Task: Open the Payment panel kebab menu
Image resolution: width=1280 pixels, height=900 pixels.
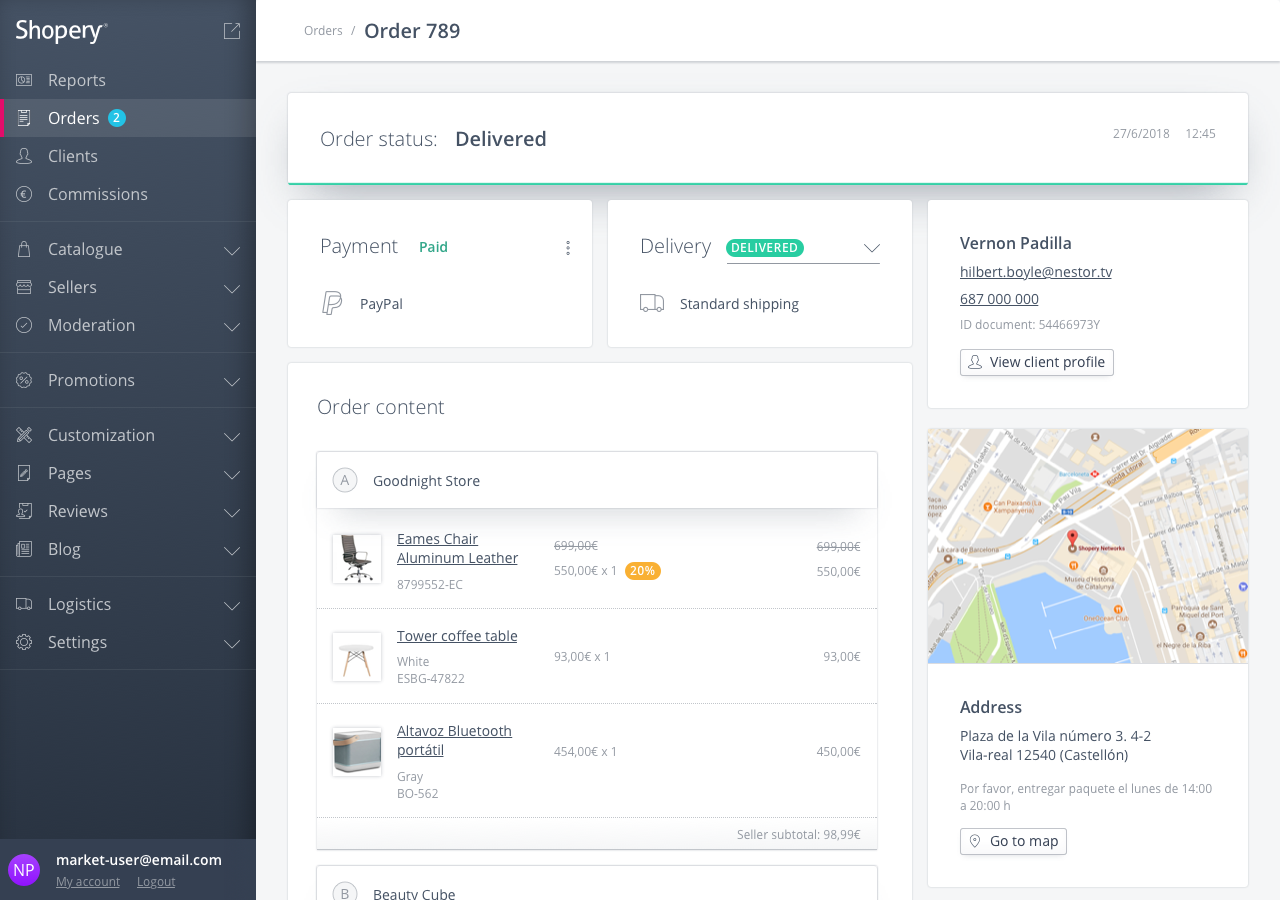Action: pos(568,247)
